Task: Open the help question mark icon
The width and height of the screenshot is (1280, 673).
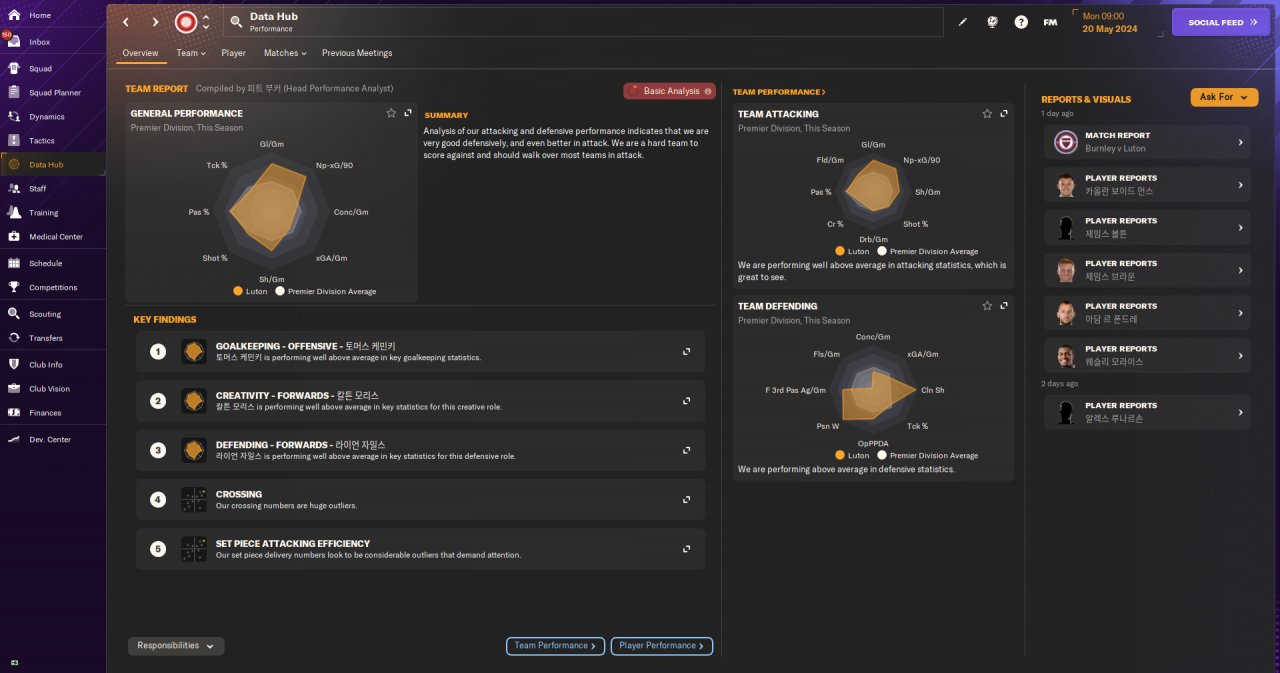Action: [x=1021, y=22]
